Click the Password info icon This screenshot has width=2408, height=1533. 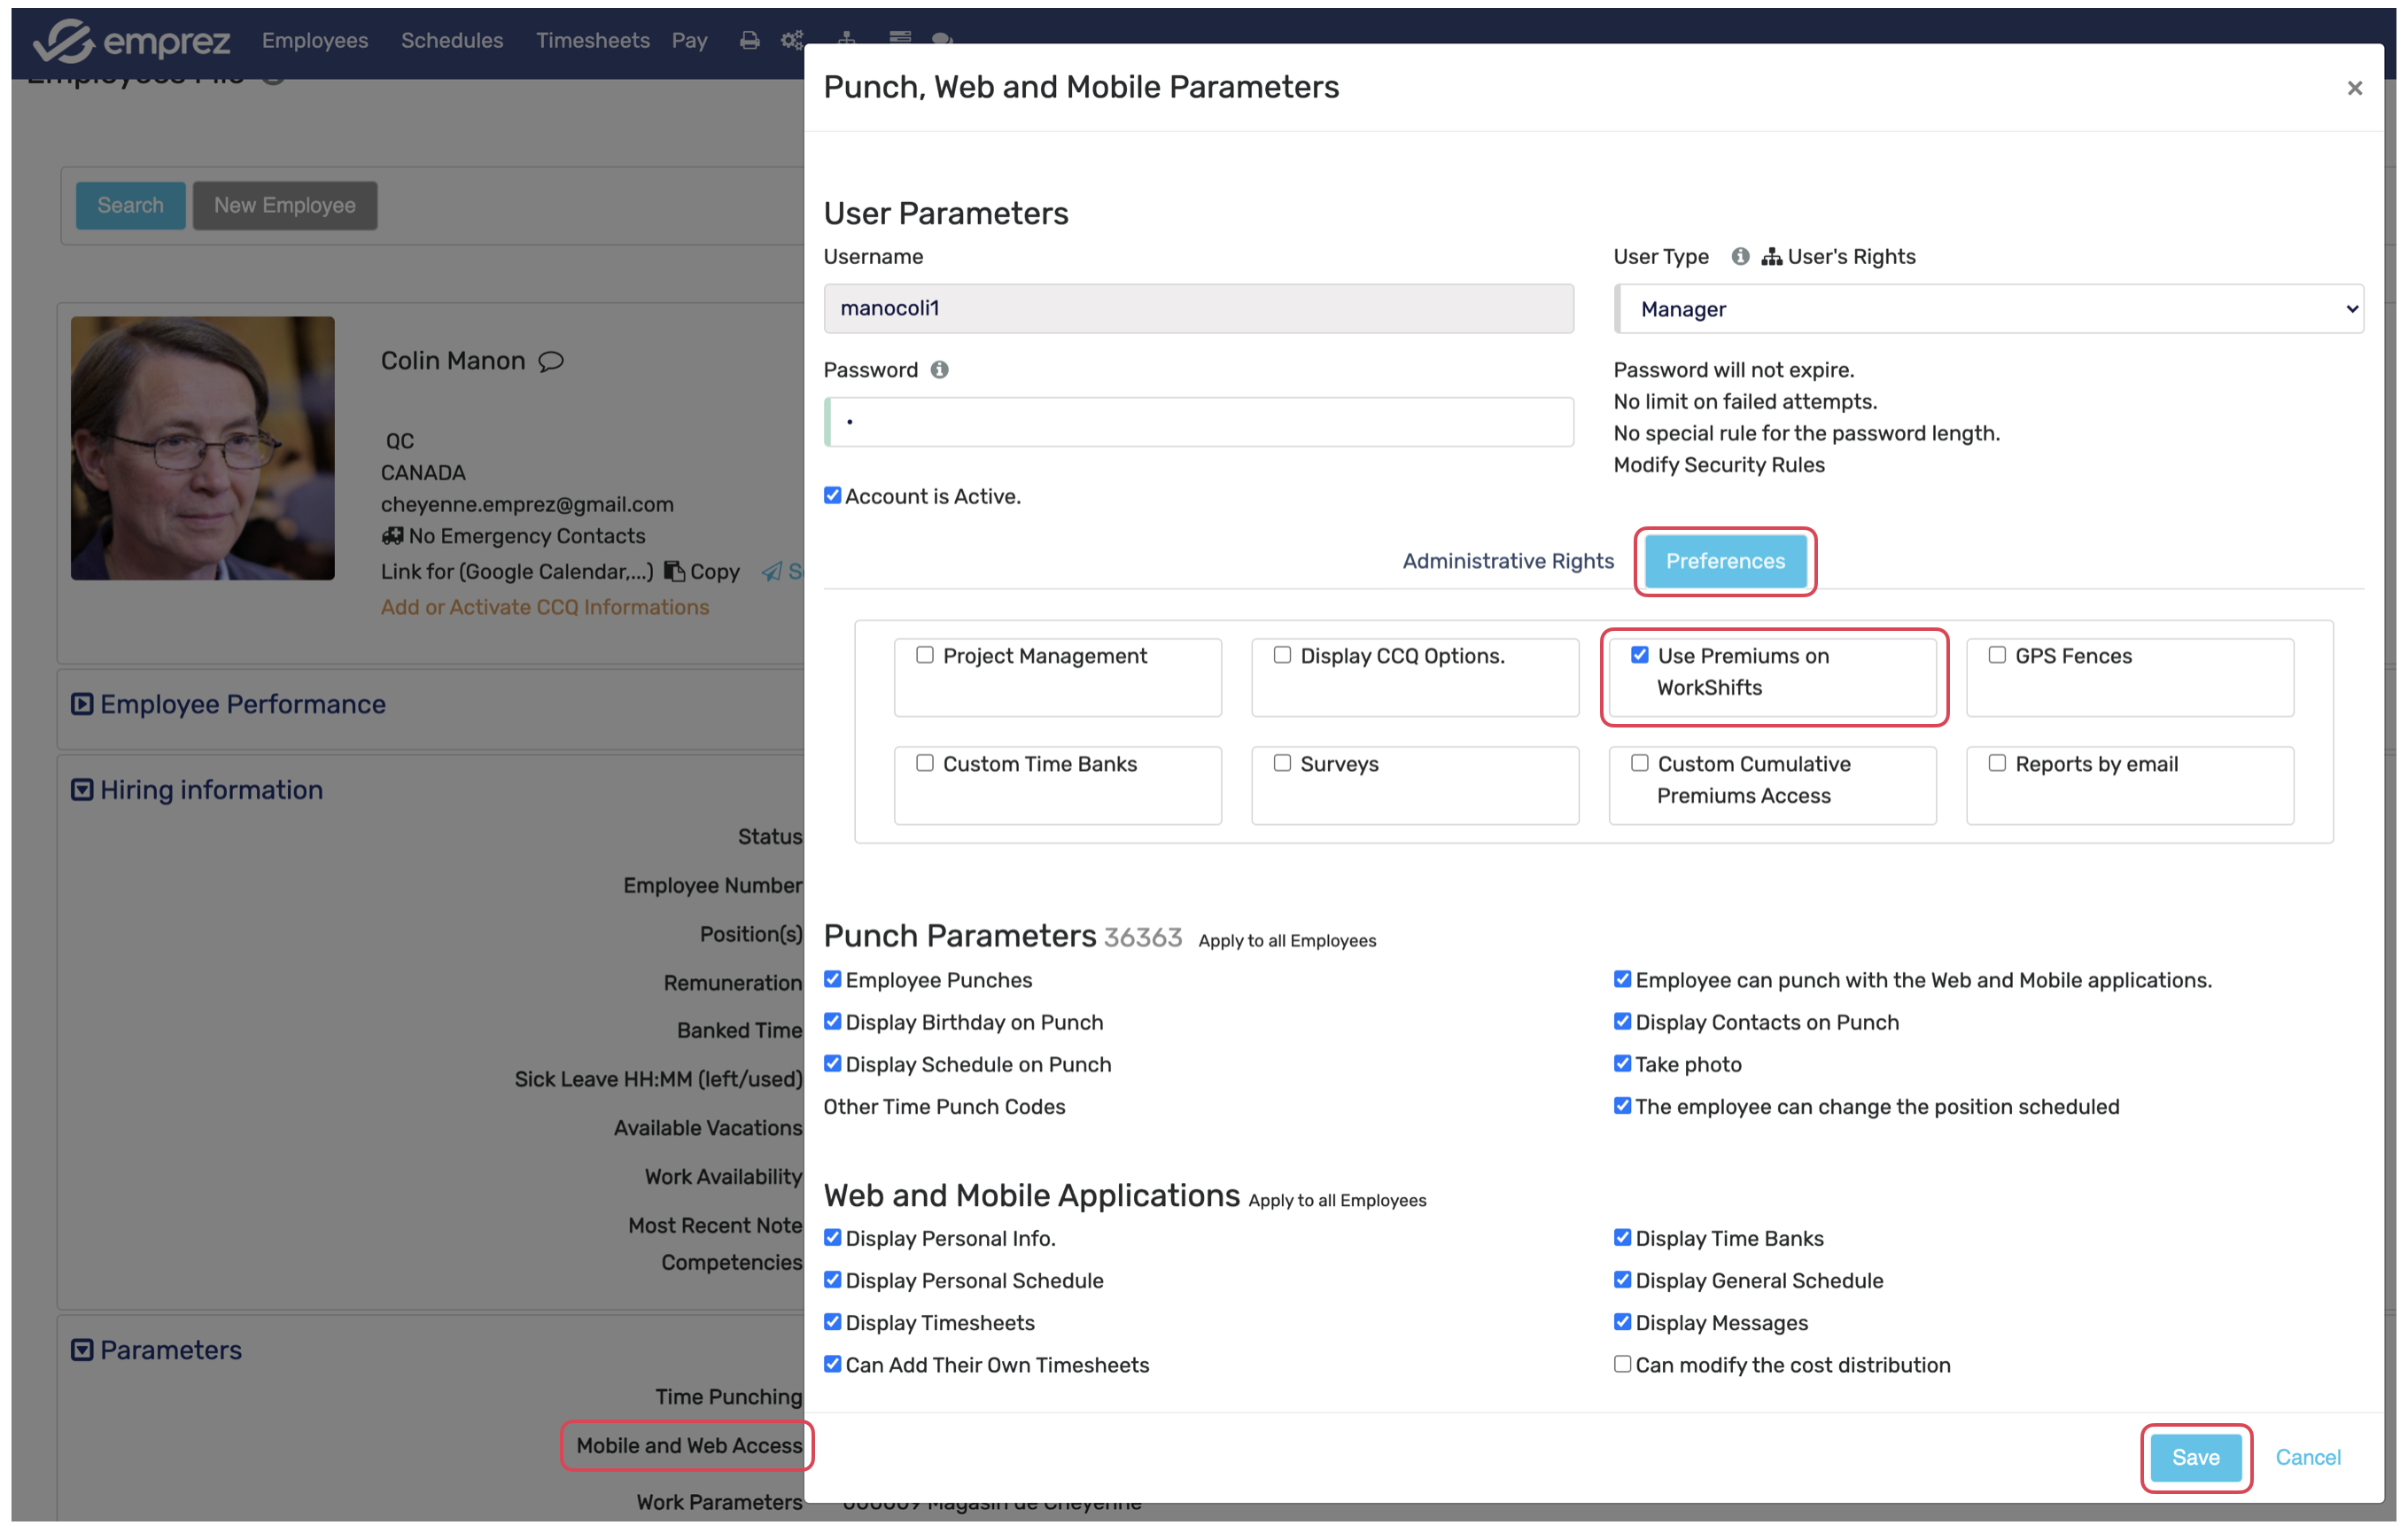(x=939, y=370)
